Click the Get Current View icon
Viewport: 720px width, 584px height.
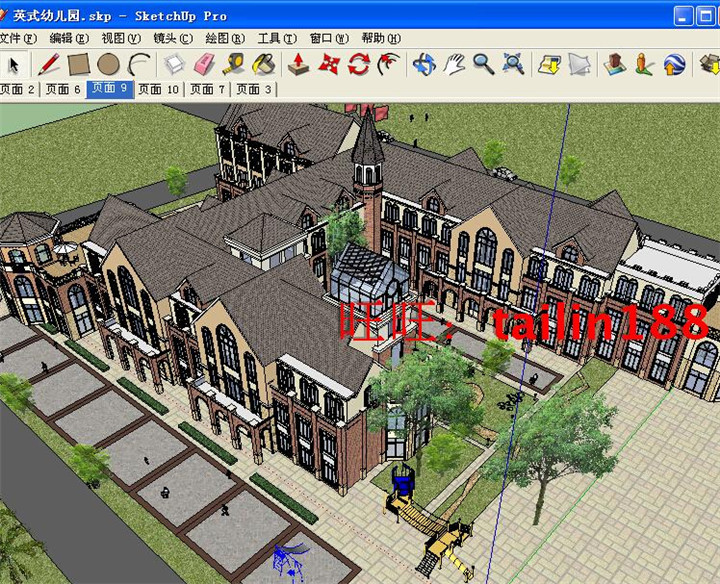[550, 64]
